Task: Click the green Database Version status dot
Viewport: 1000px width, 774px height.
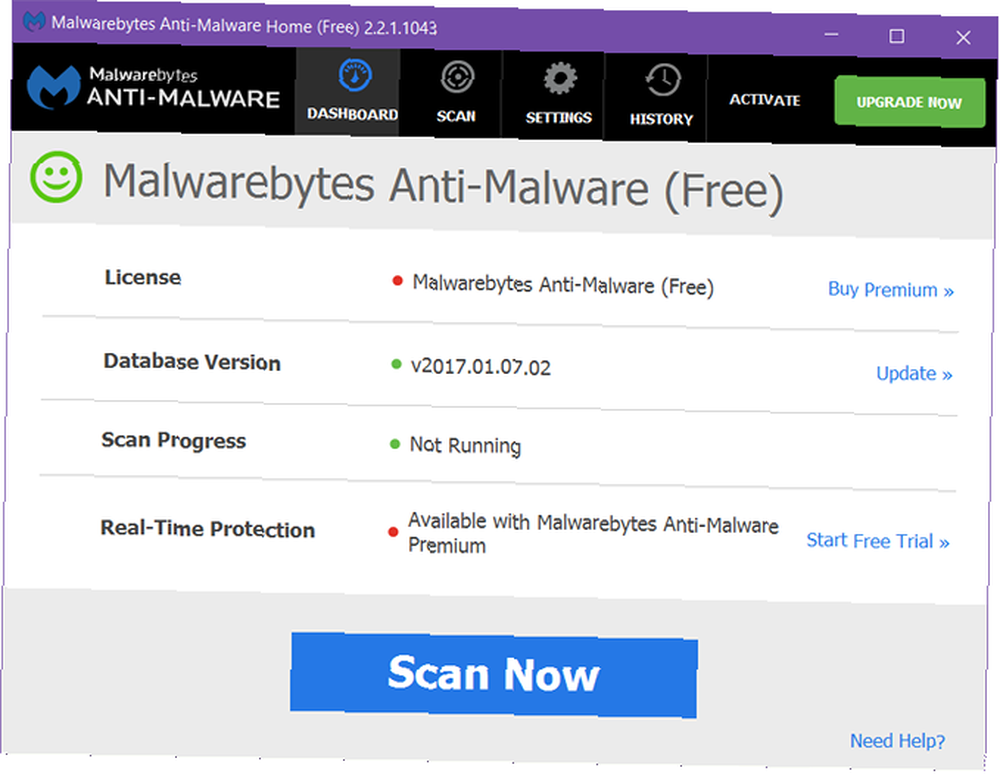Action: [x=396, y=364]
